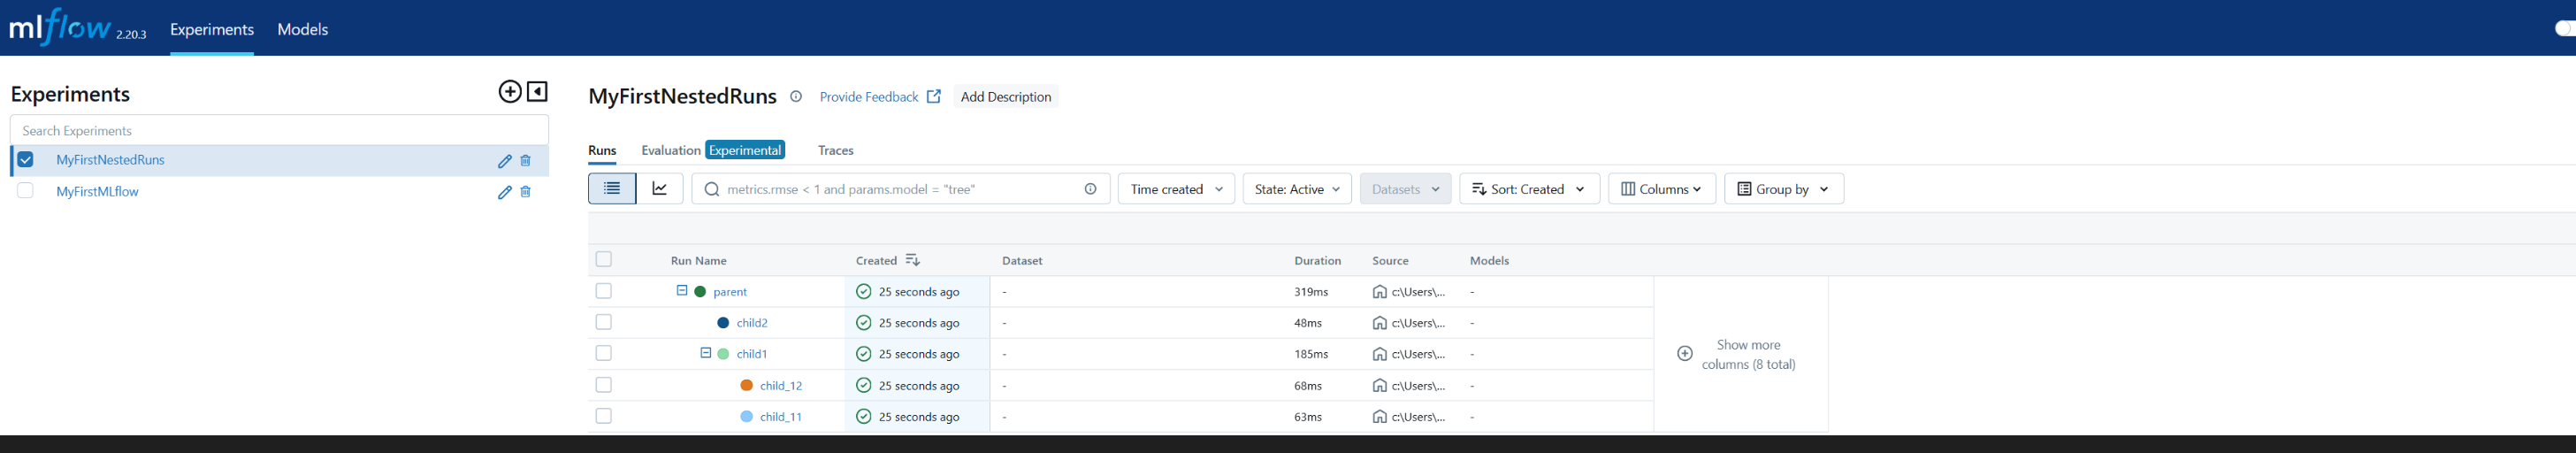Uncheck the MyFirstNestedRuns experiment checkbox

coord(26,160)
